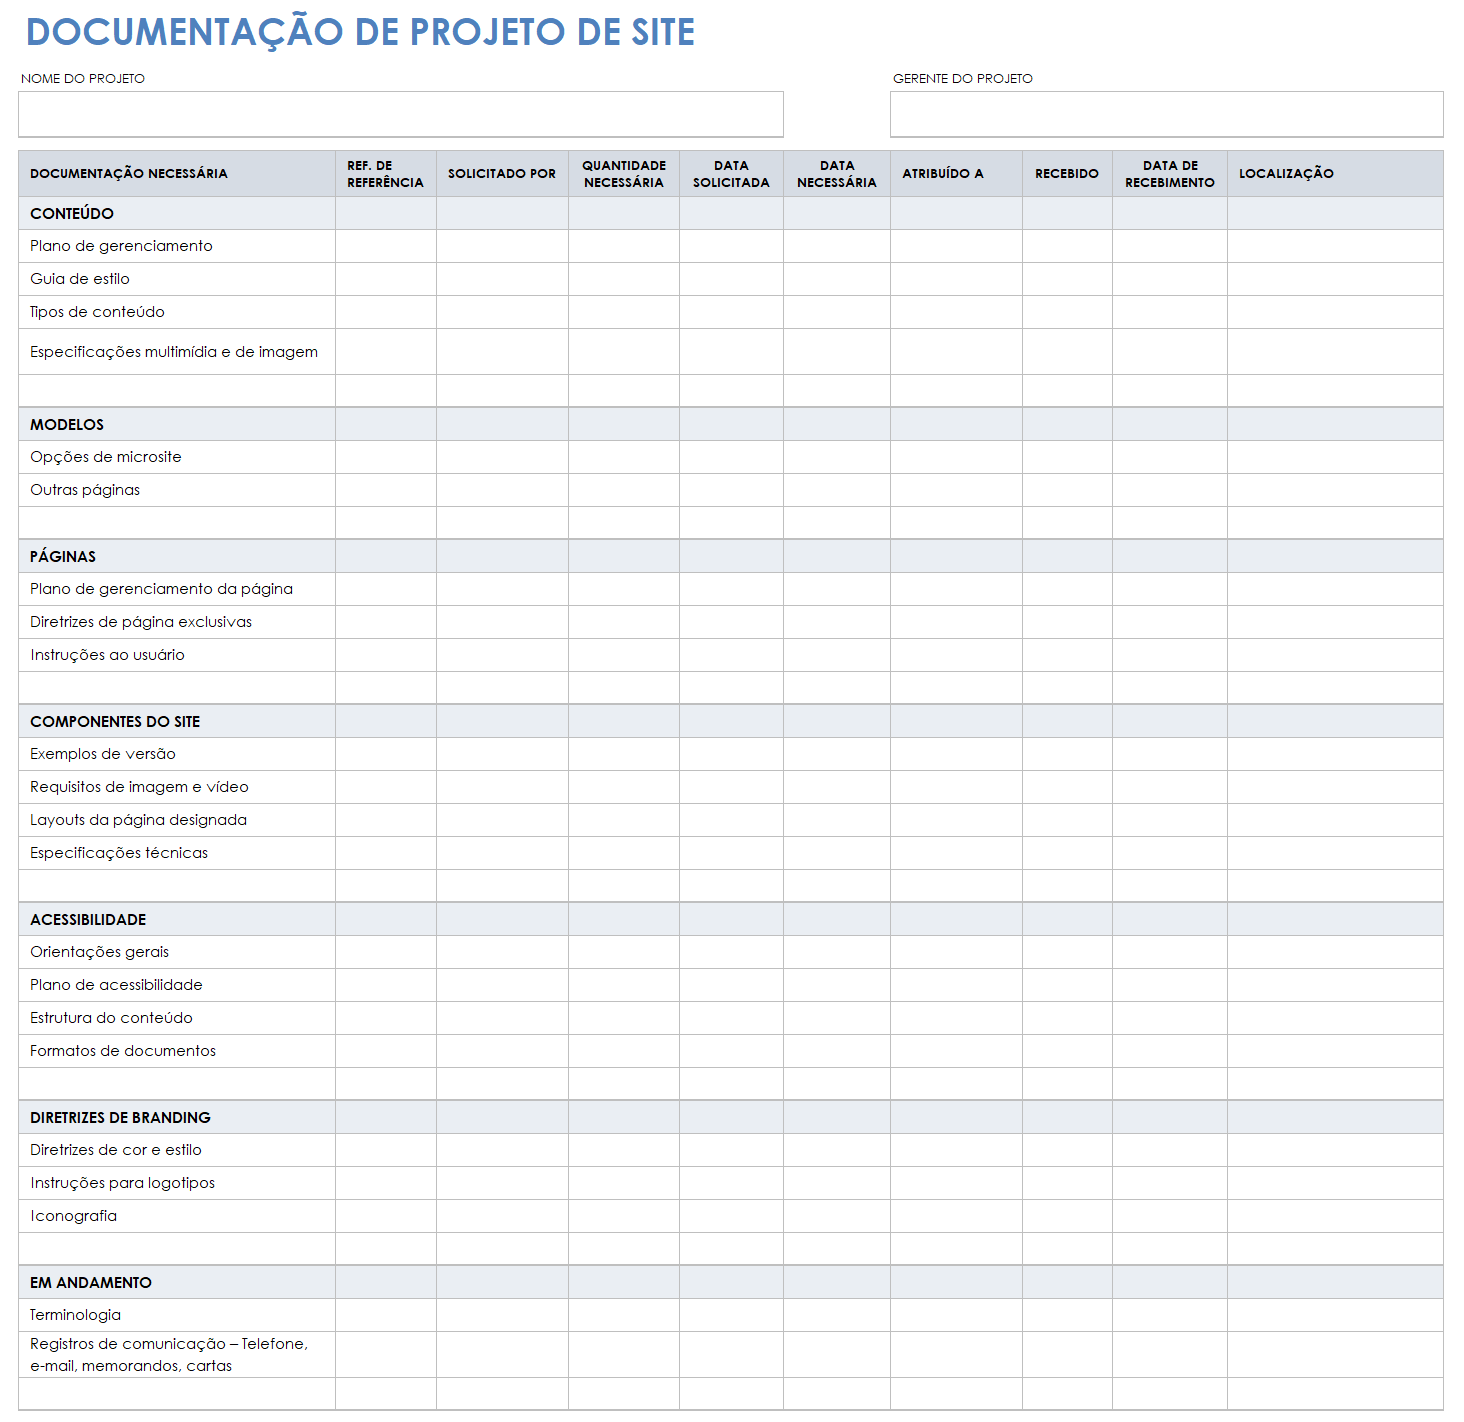Click the Nome do Projeto input box
The height and width of the screenshot is (1422, 1464).
pyautogui.click(x=401, y=114)
